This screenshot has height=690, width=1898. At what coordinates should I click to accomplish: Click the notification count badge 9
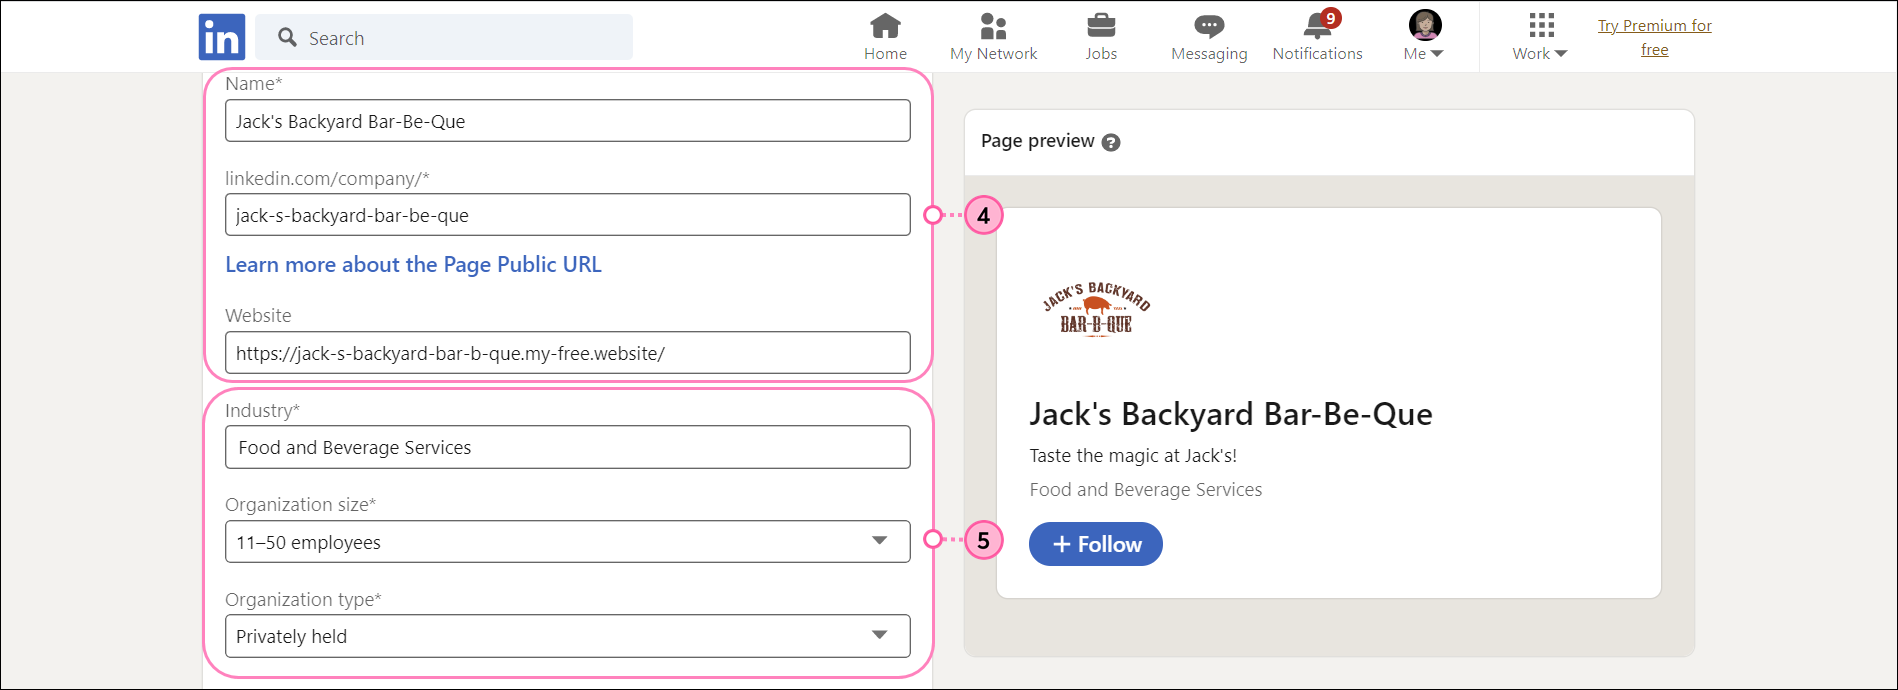coord(1330,18)
